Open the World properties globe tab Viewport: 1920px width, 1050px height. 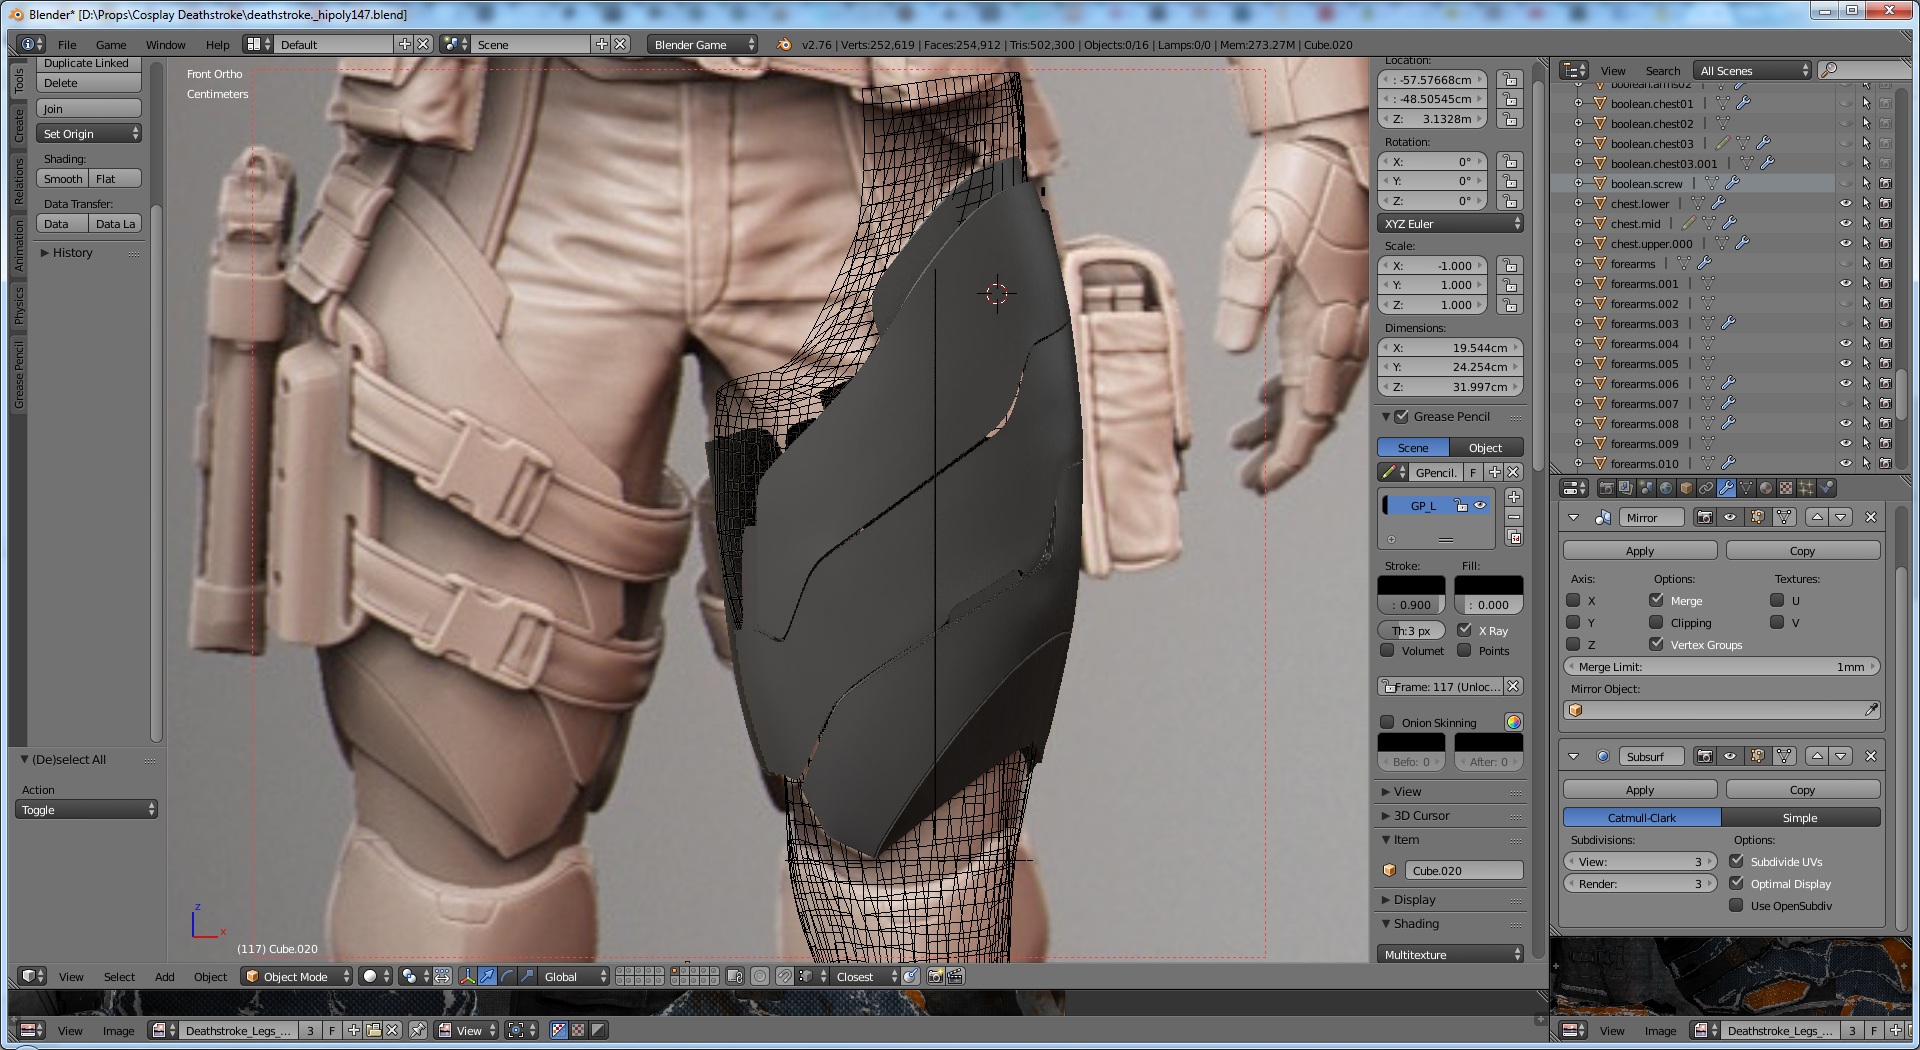pyautogui.click(x=1666, y=488)
